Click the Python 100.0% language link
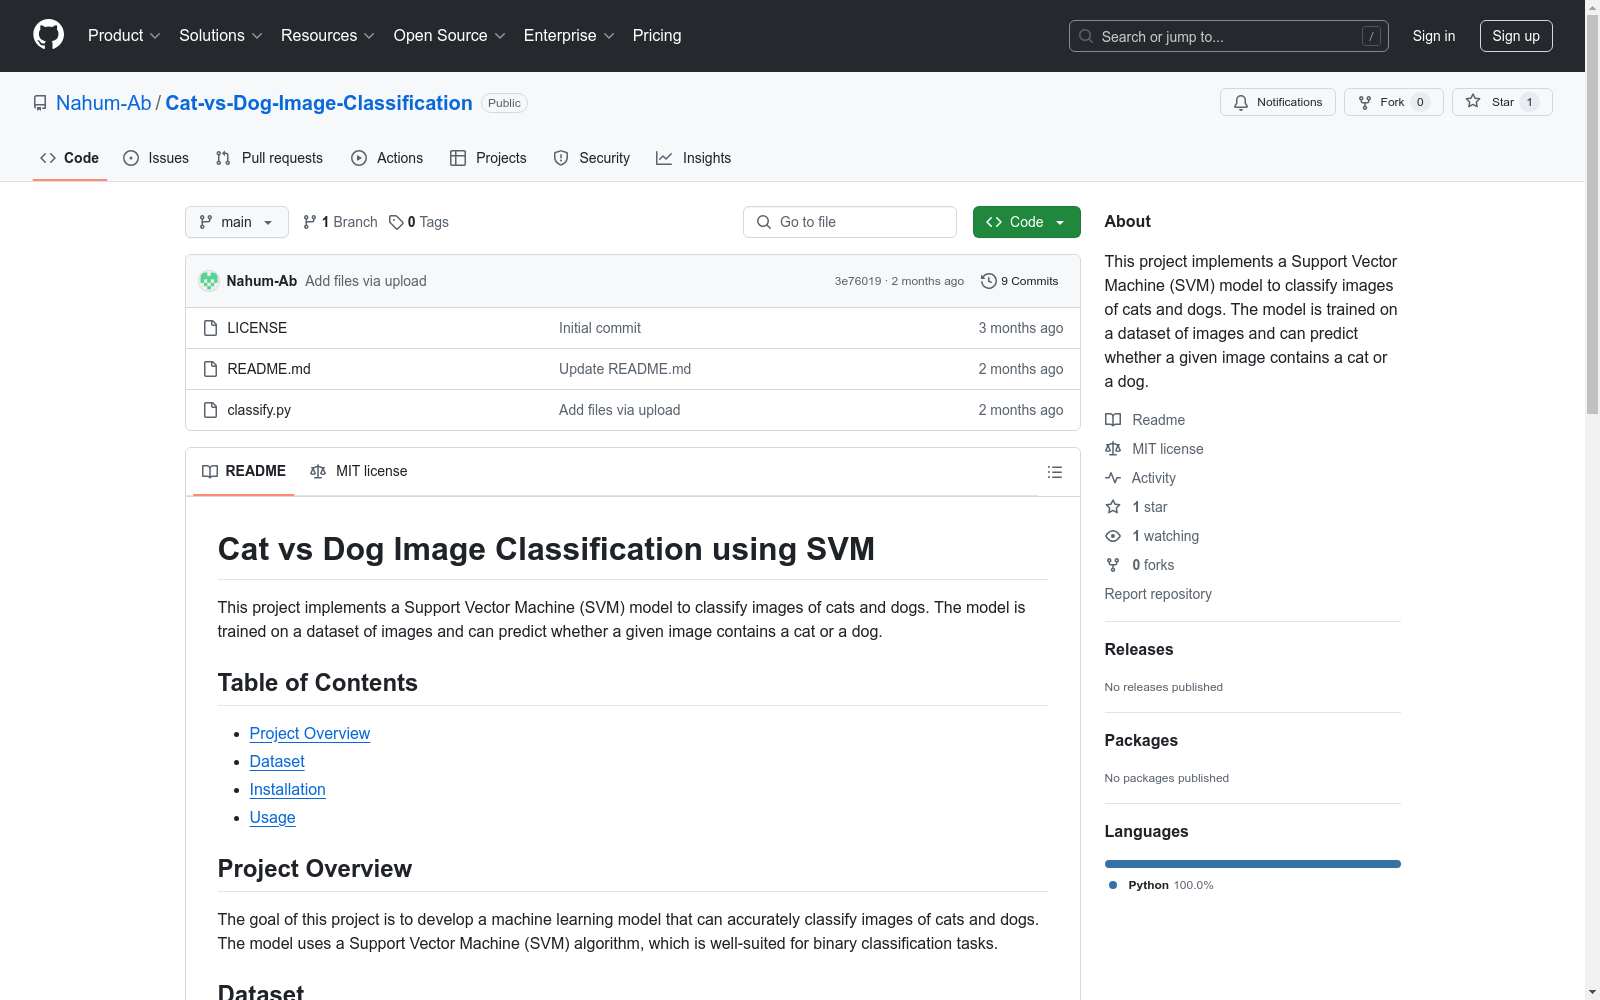The image size is (1600, 1000). tap(1161, 885)
